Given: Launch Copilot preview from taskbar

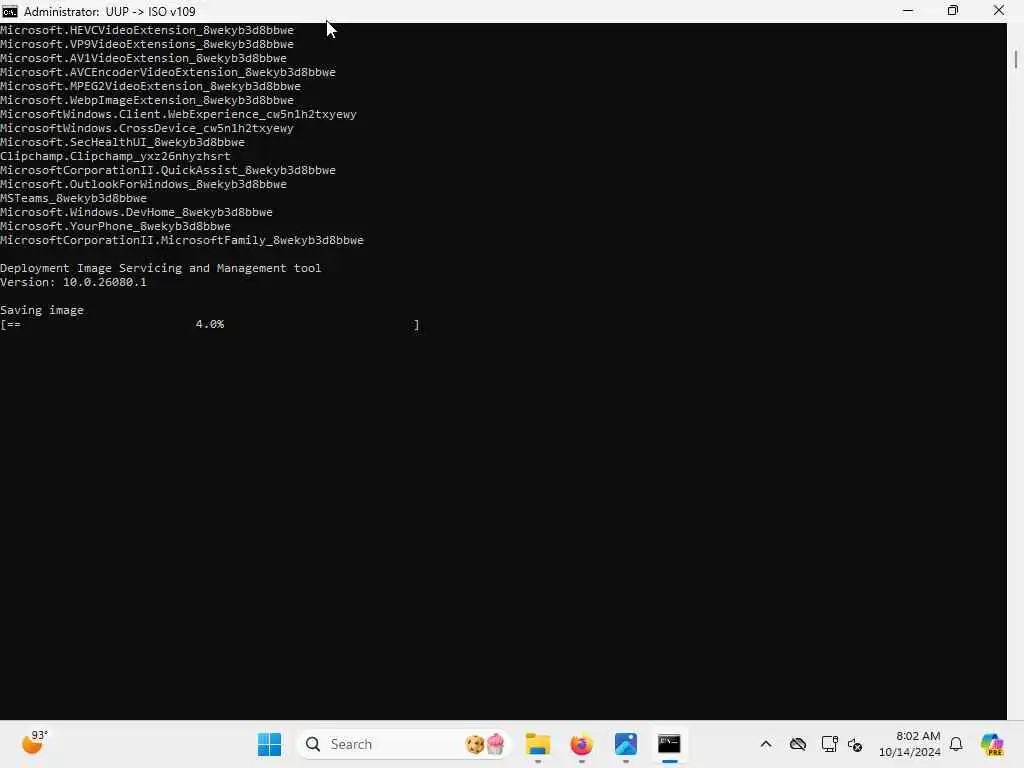Looking at the screenshot, I should (992, 744).
